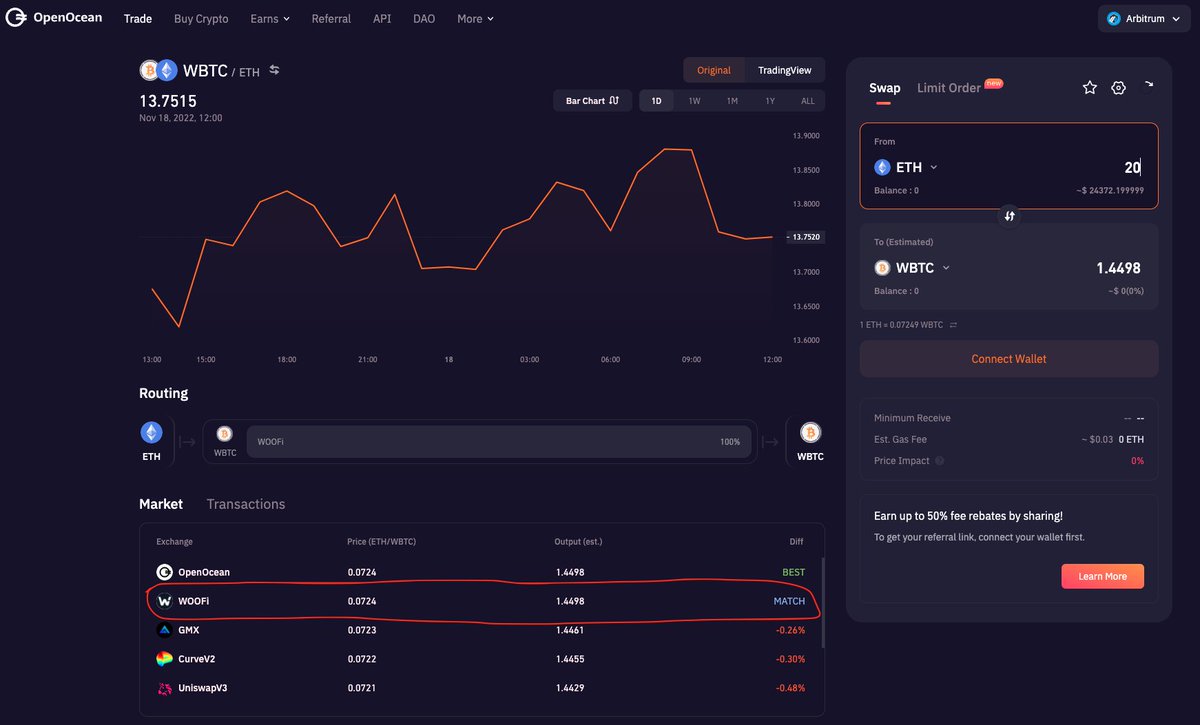Image resolution: width=1200 pixels, height=725 pixels.
Task: Switch chart to Original view
Action: 714,70
